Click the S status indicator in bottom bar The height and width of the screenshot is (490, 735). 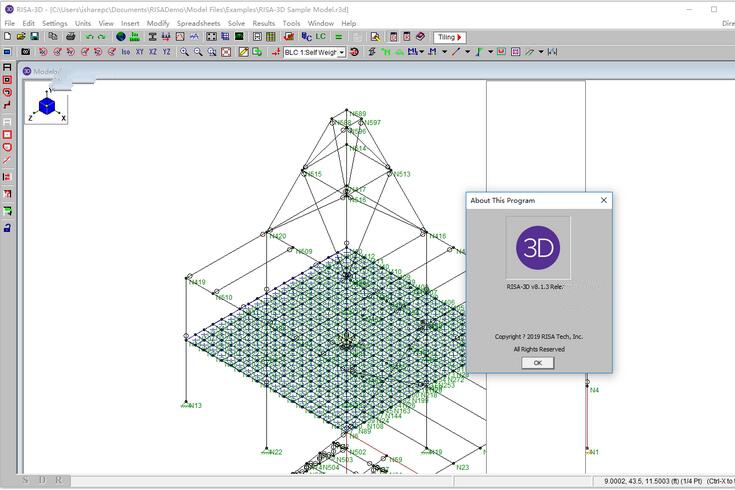point(25,480)
